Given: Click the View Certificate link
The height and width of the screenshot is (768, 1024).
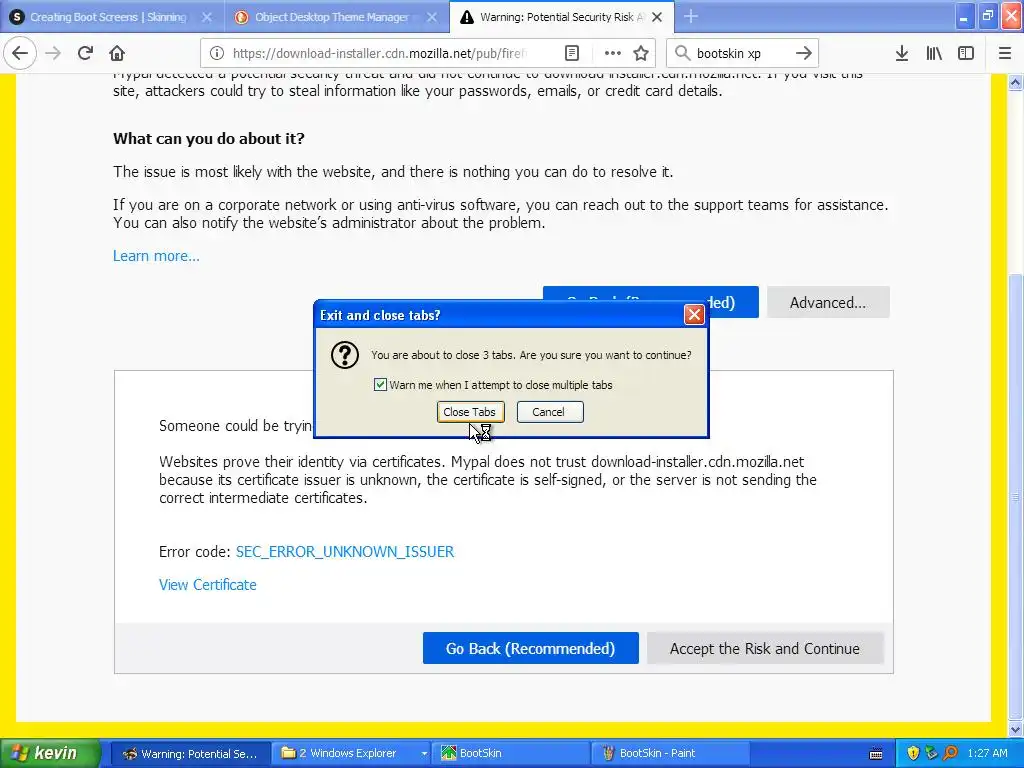Looking at the screenshot, I should click(208, 584).
